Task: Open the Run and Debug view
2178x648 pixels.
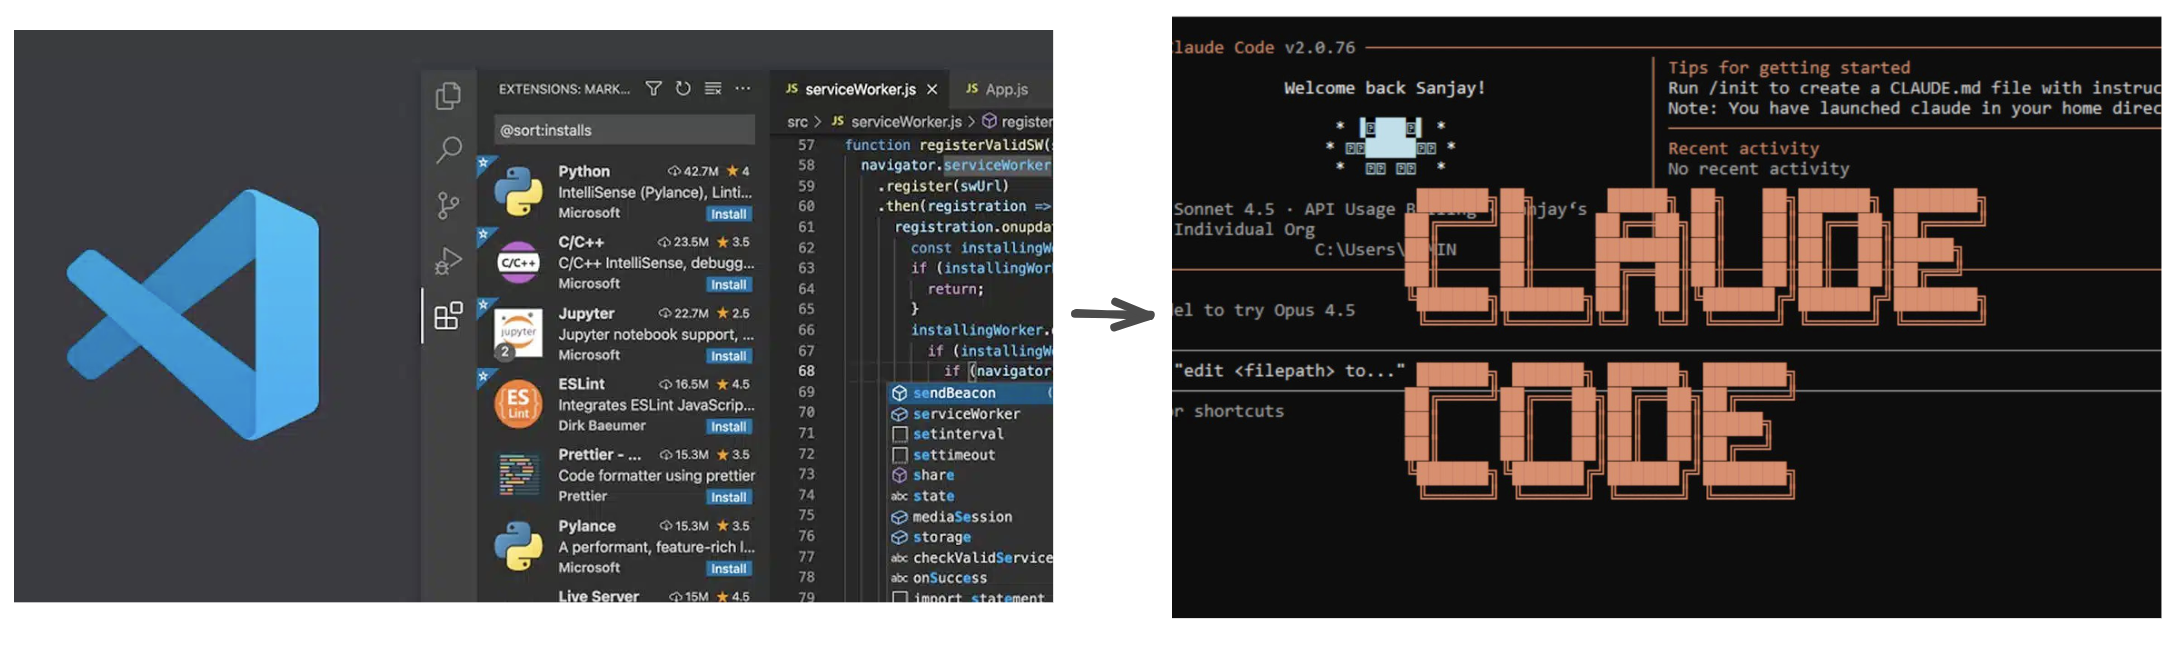Action: point(448,261)
